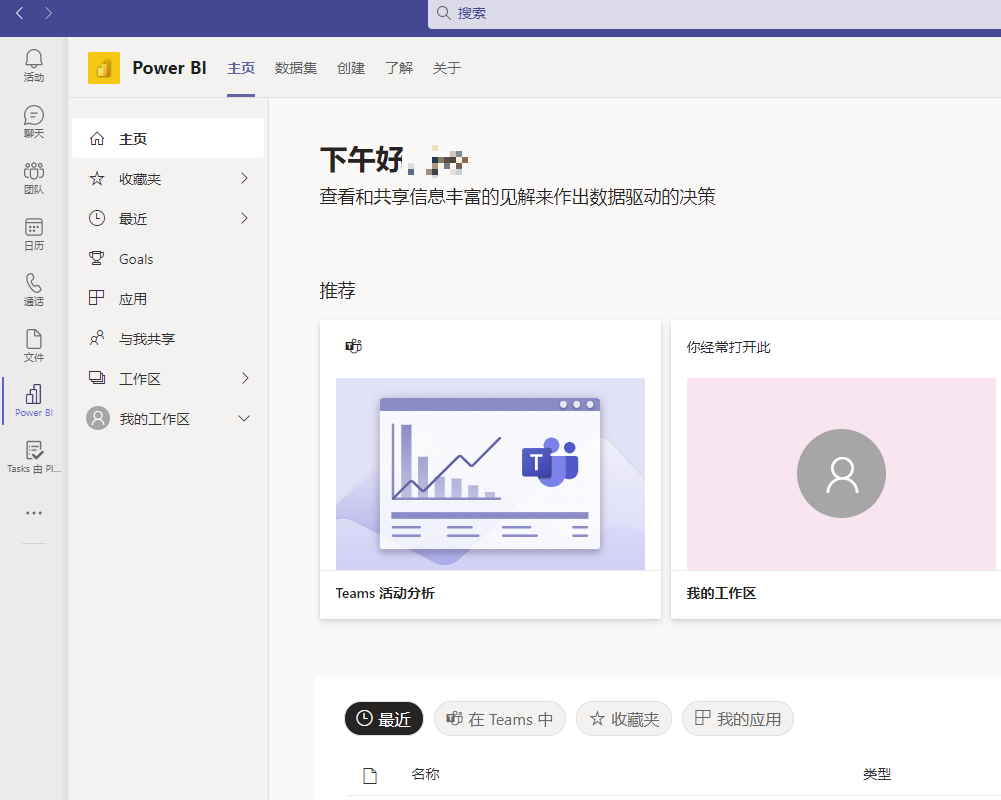
Task: Open the 我的工作区 card thumbnail
Action: (841, 474)
